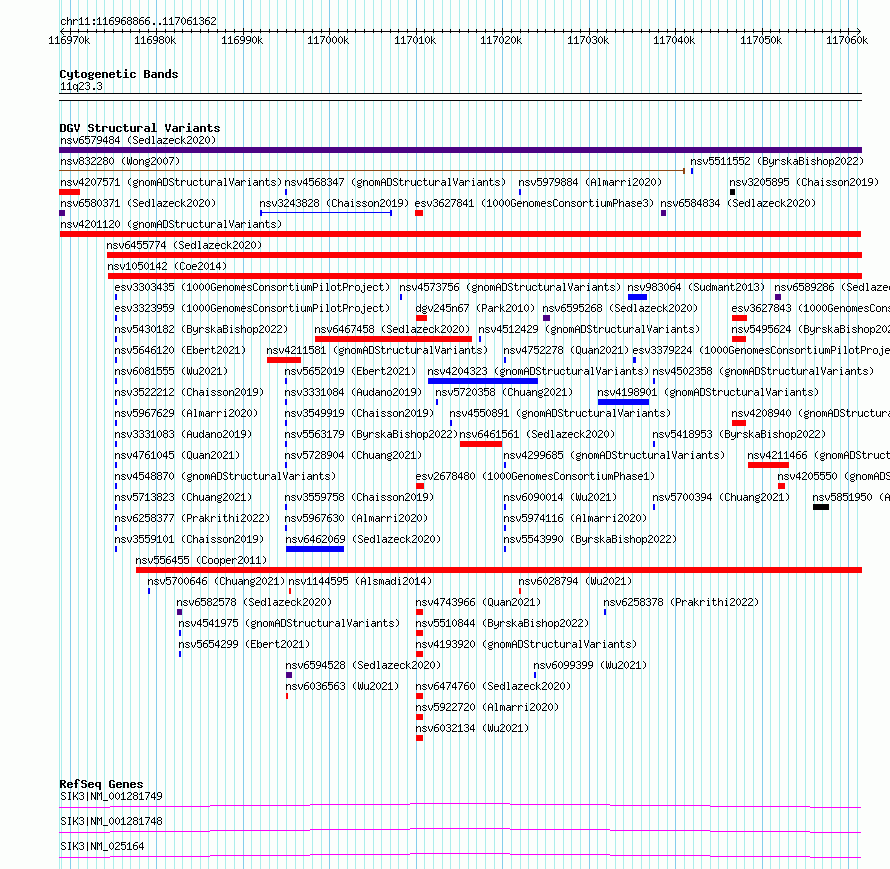Select esv3627841 (1000GenomesConsortiumPhase3) label

[534, 203]
